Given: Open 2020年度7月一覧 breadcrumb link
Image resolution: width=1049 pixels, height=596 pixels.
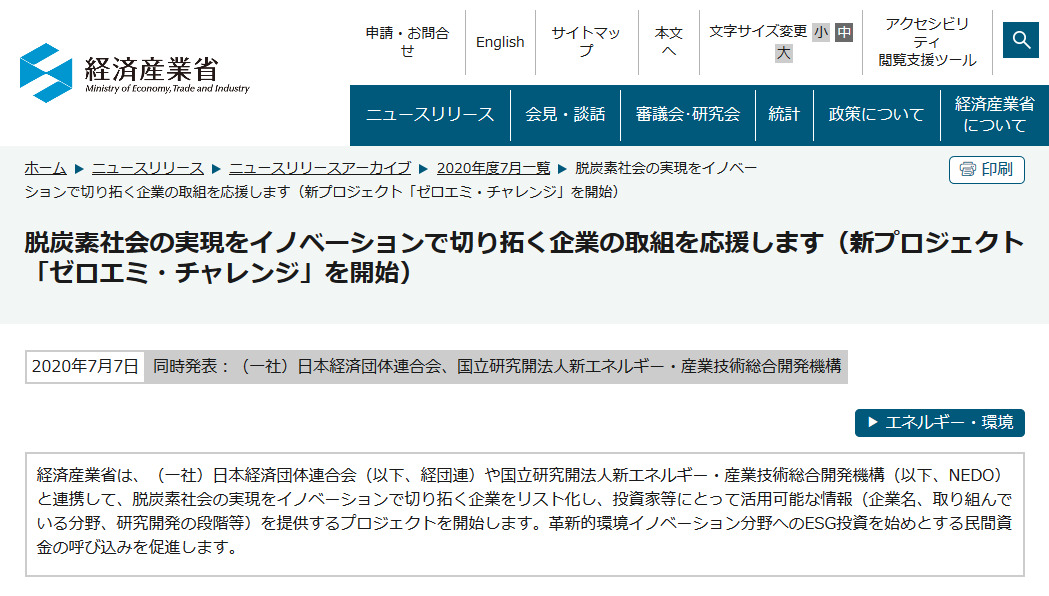Looking at the screenshot, I should [x=493, y=168].
